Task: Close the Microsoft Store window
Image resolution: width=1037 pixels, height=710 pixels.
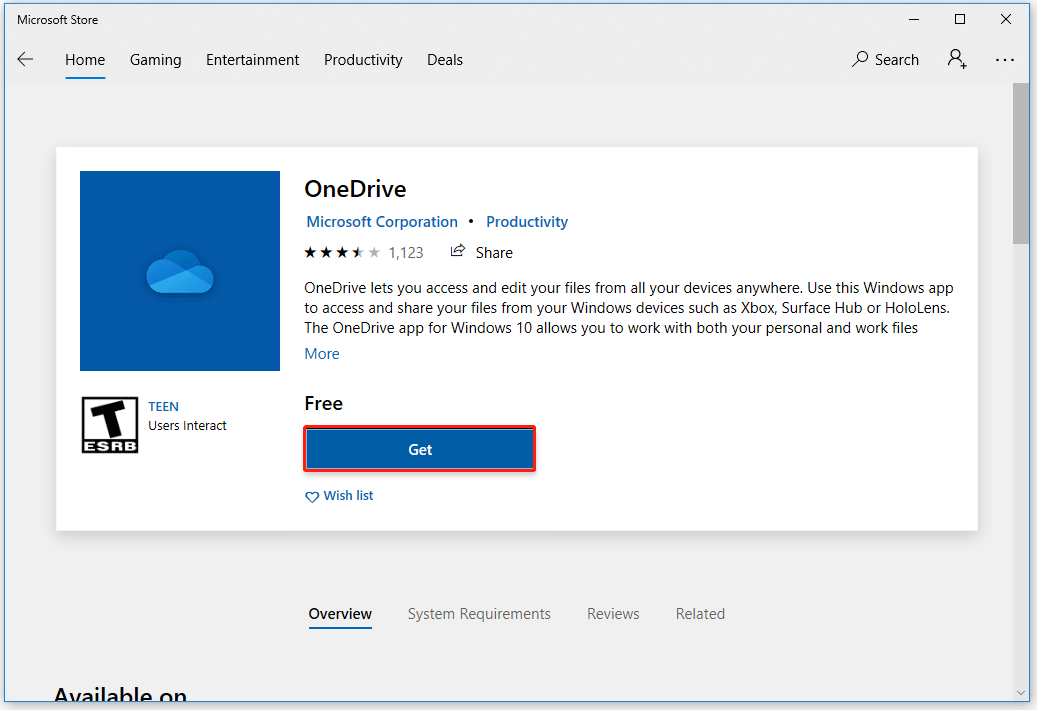Action: tap(1006, 20)
